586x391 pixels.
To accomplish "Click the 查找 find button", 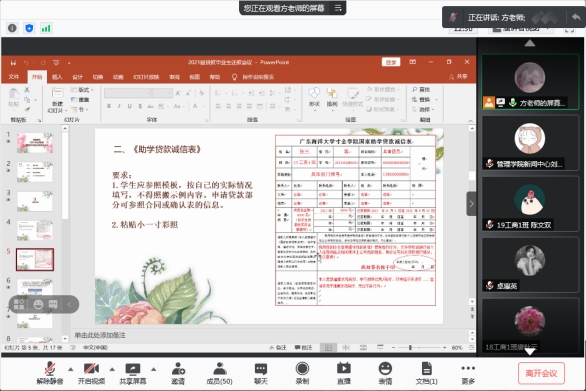I will coord(421,89).
